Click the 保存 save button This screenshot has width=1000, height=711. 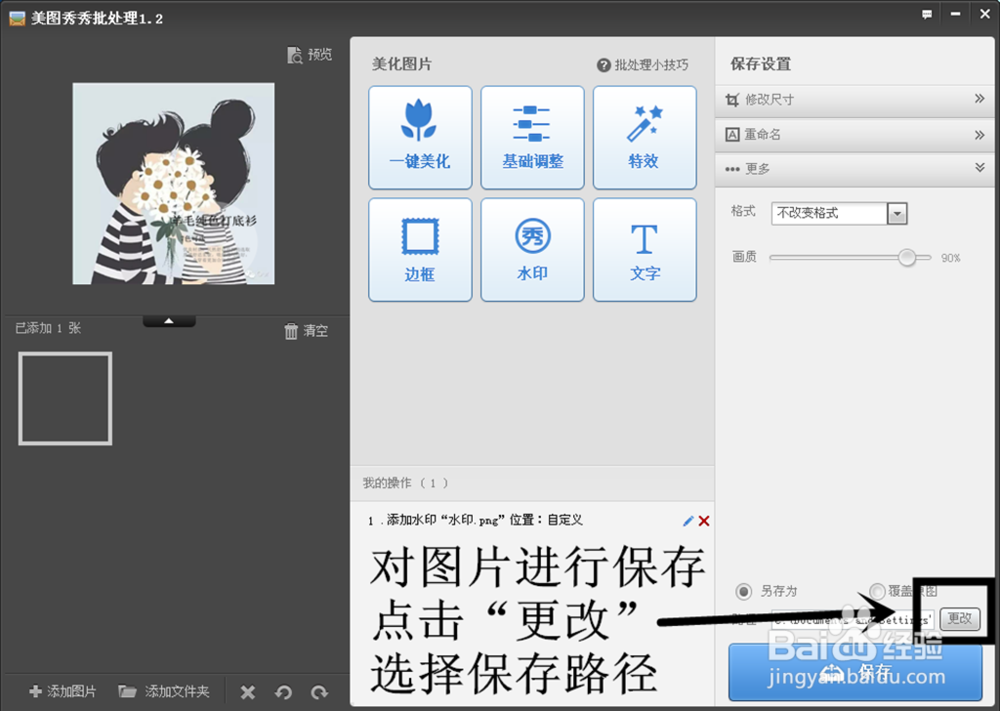coord(855,672)
